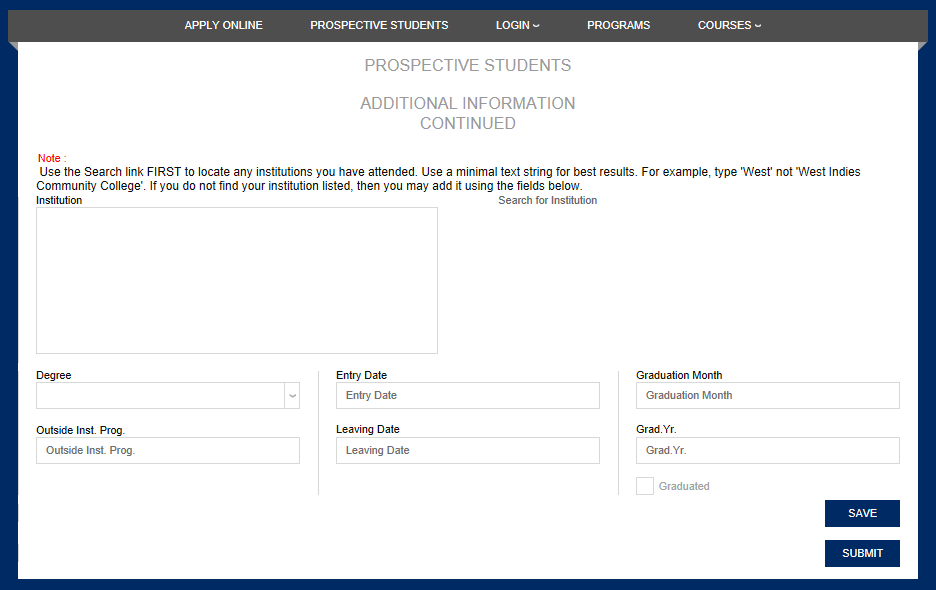
Task: Click the SAVE button
Action: (861, 513)
